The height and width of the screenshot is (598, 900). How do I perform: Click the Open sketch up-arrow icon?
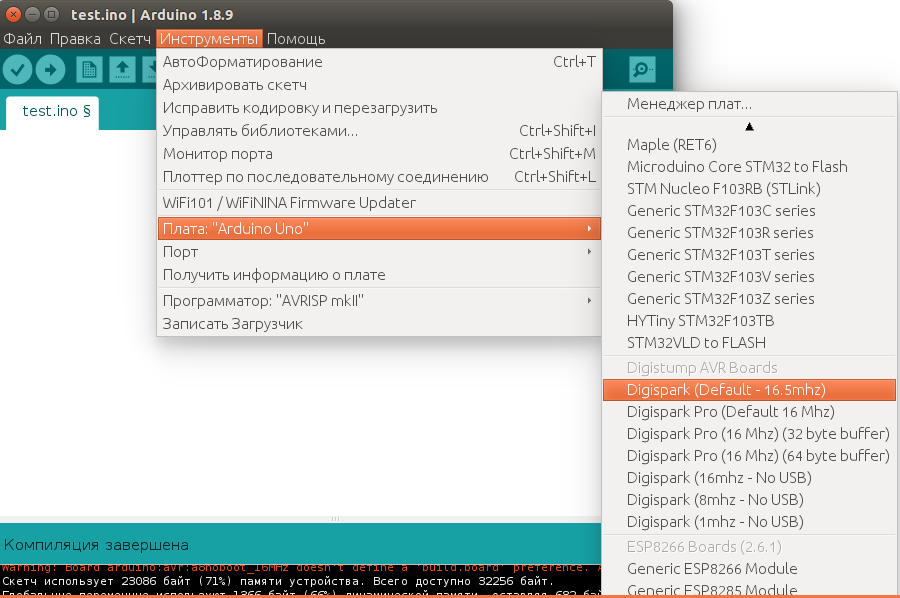tap(122, 69)
